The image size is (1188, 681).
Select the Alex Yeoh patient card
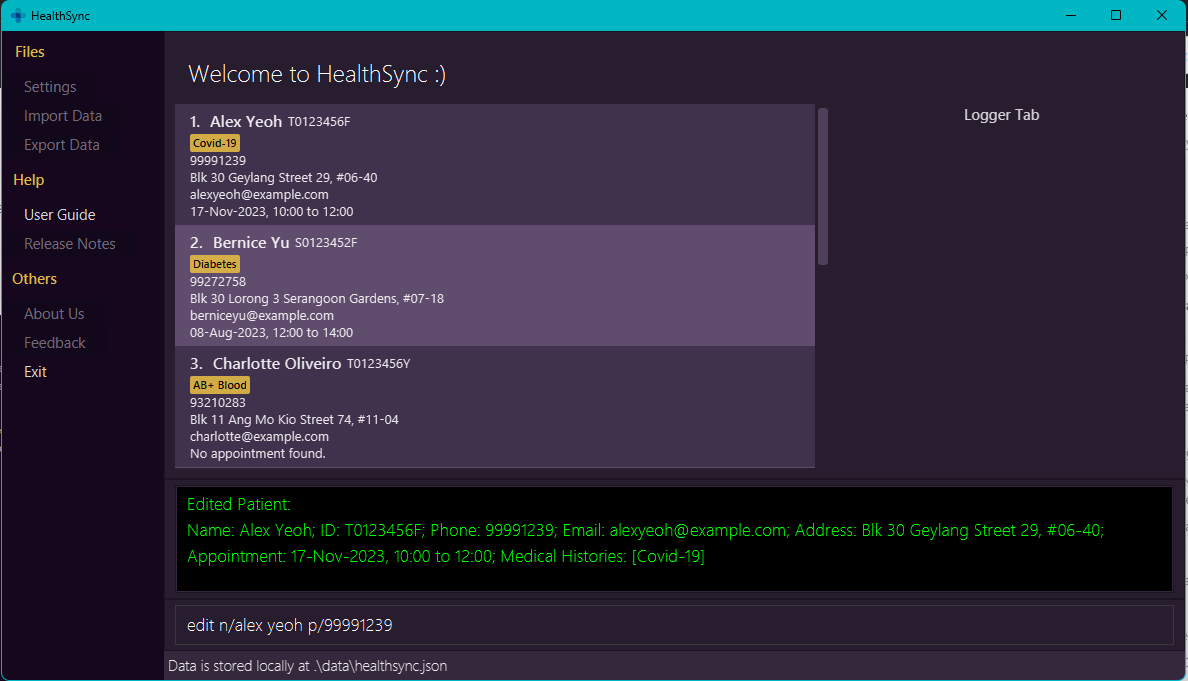(495, 165)
